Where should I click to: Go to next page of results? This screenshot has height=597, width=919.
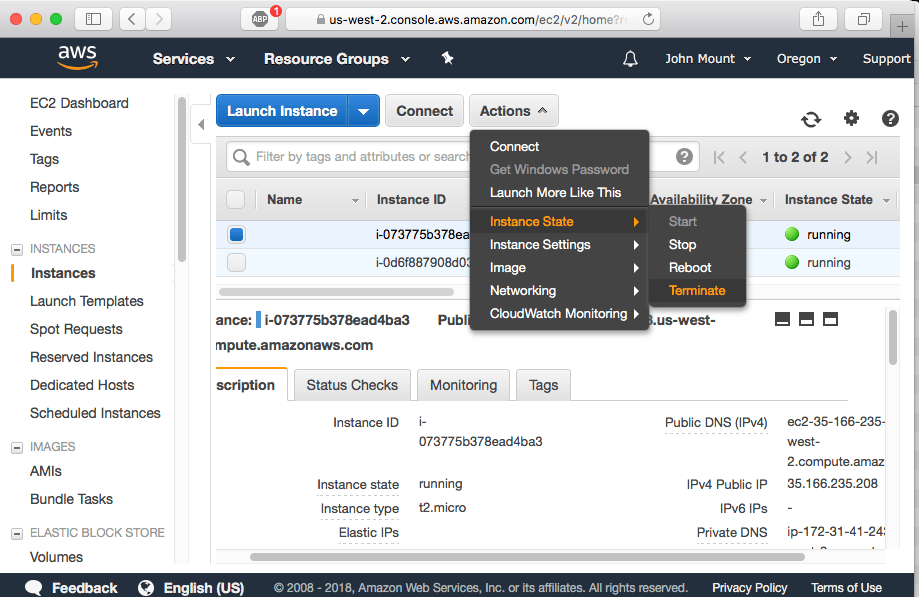847,157
